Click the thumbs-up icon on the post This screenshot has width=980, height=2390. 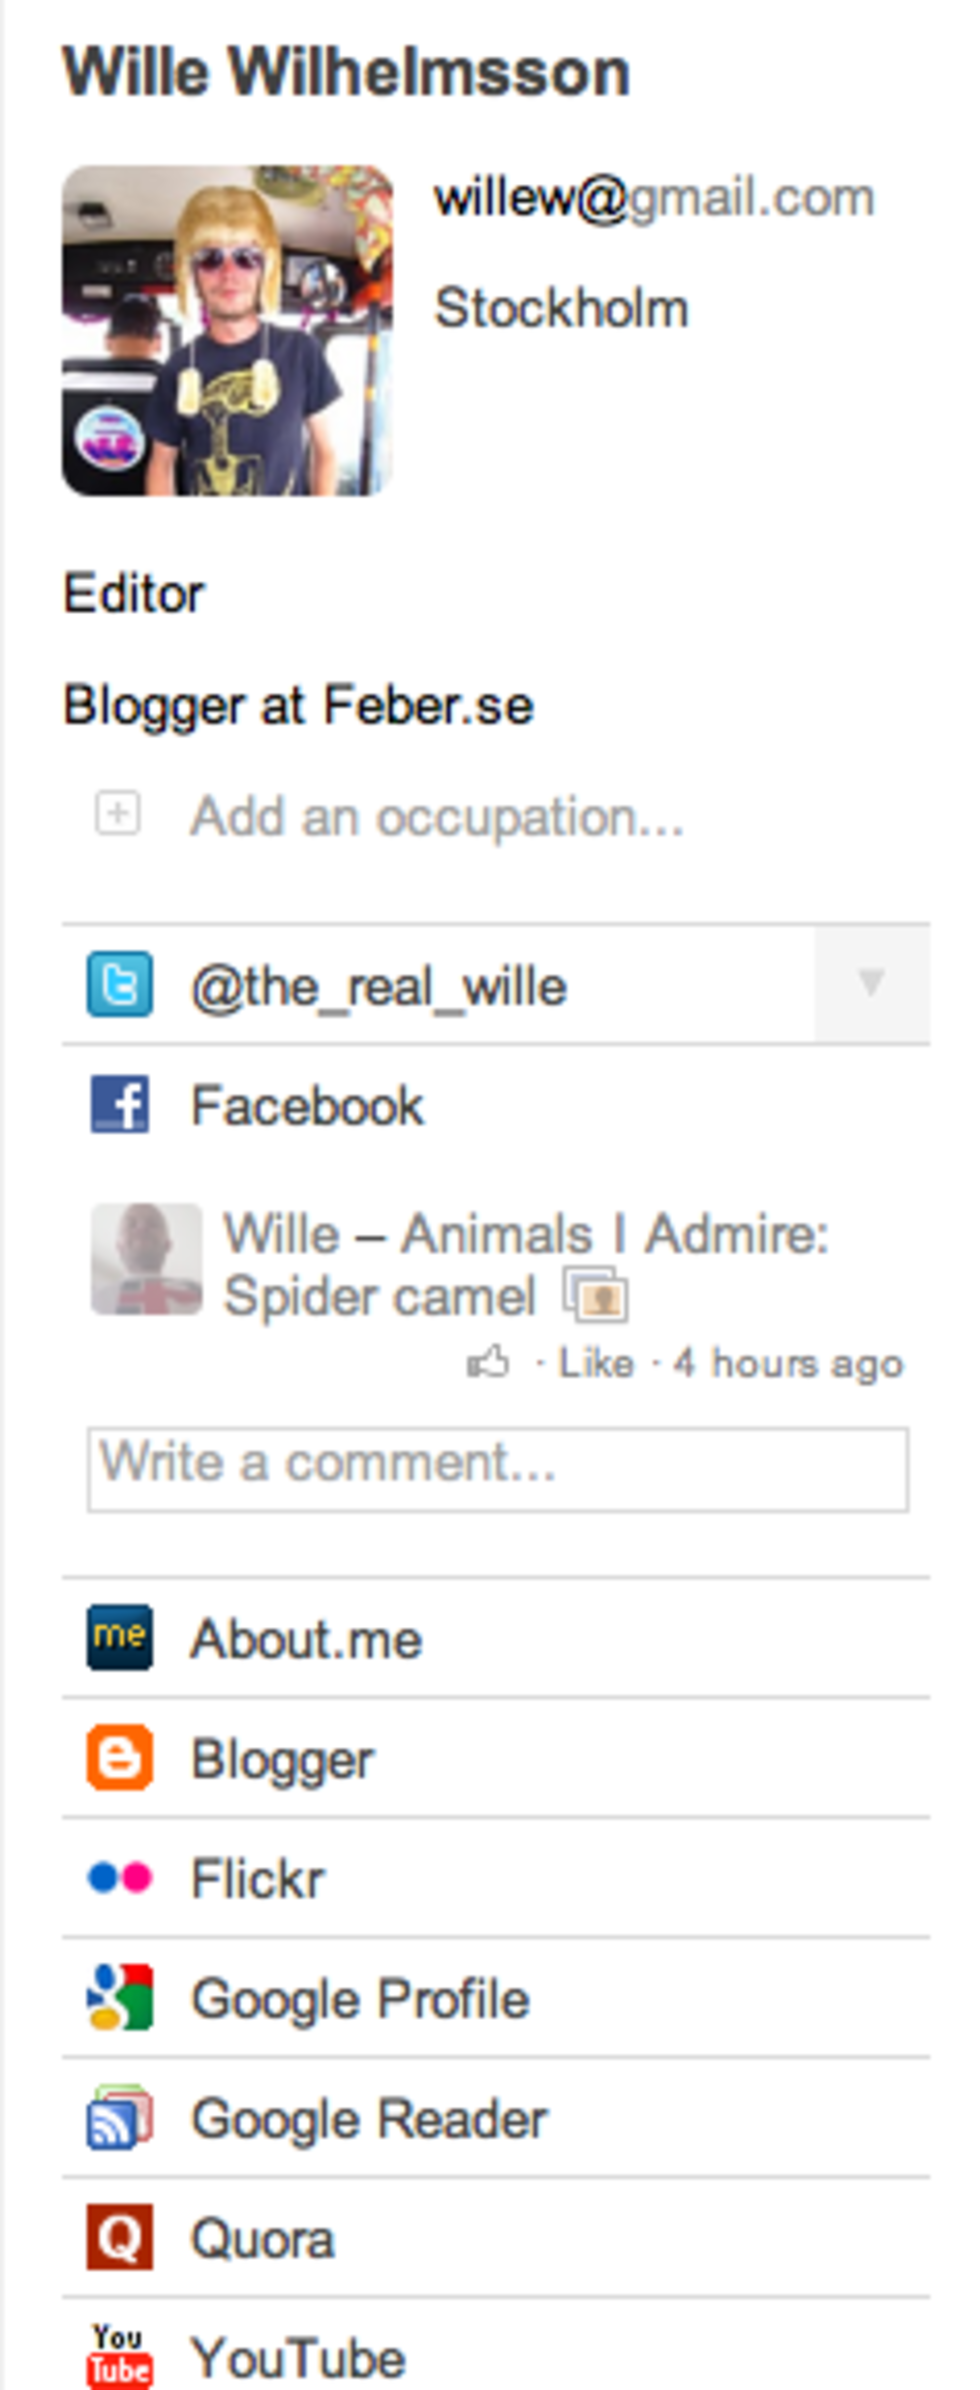tap(488, 1362)
